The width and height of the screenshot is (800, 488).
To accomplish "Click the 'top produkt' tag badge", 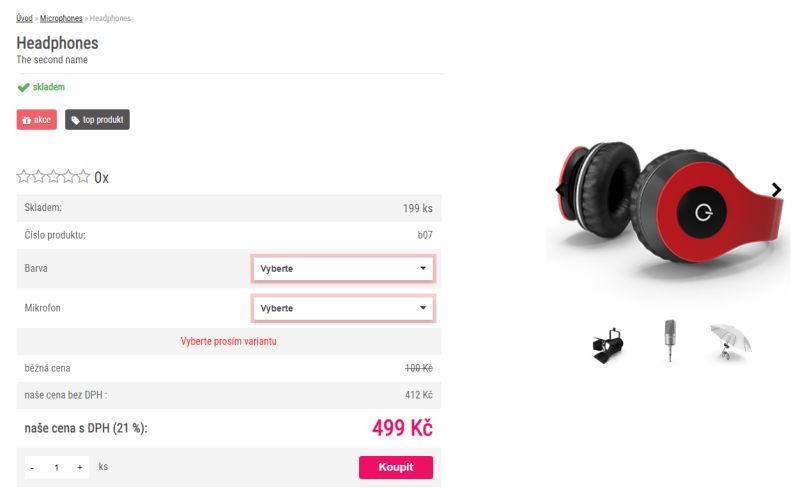I will [97, 120].
